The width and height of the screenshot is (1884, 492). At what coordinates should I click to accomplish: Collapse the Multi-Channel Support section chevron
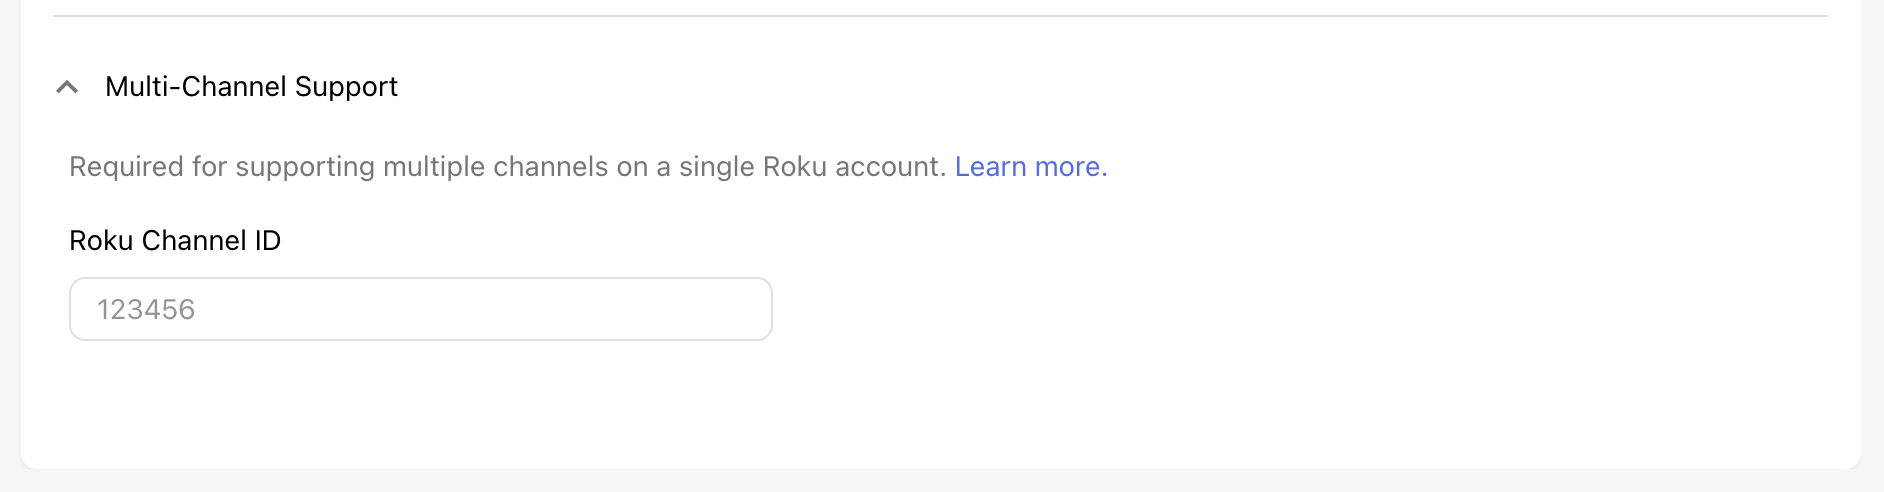(x=67, y=87)
